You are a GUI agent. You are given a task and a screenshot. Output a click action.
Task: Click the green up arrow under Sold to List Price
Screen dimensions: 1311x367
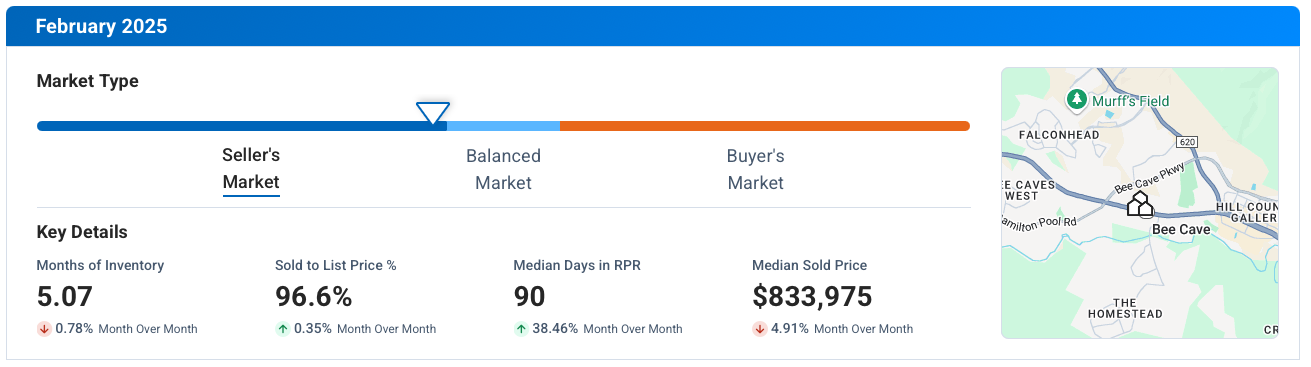tap(283, 329)
